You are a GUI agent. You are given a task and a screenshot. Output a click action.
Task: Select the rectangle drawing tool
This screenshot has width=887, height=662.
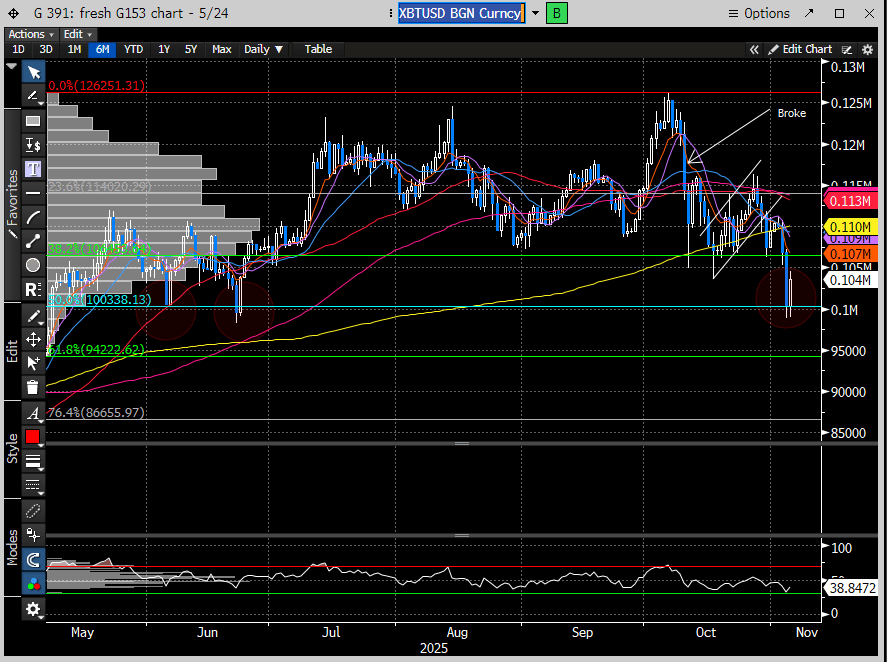click(x=33, y=120)
